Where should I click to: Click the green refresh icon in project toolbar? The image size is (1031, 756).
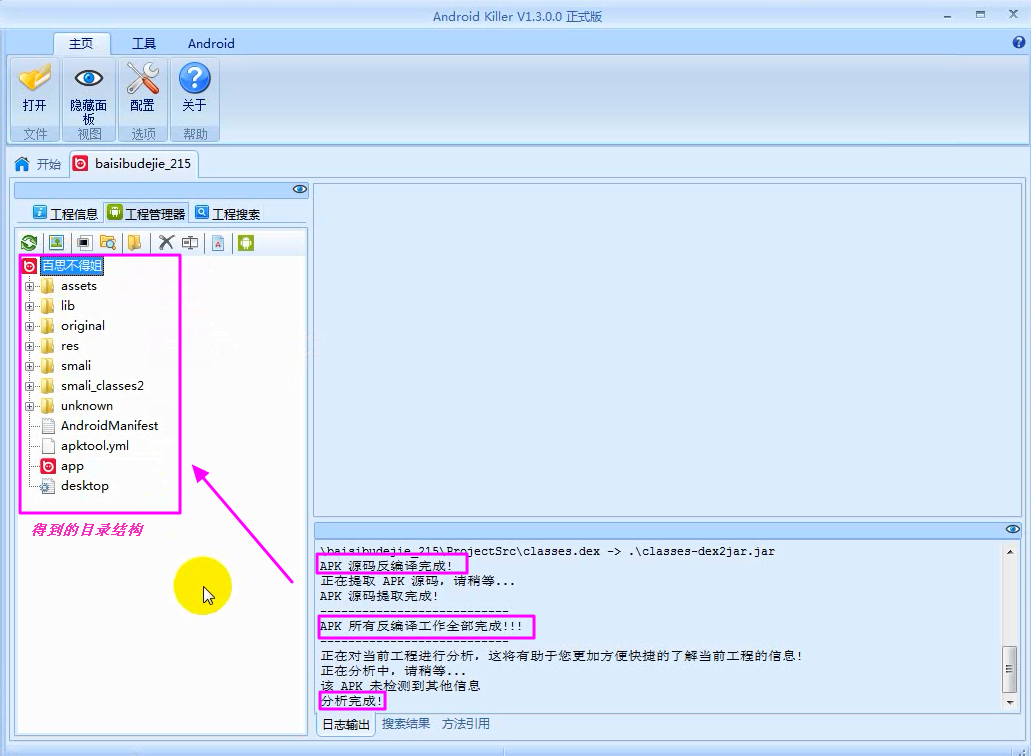pyautogui.click(x=29, y=243)
